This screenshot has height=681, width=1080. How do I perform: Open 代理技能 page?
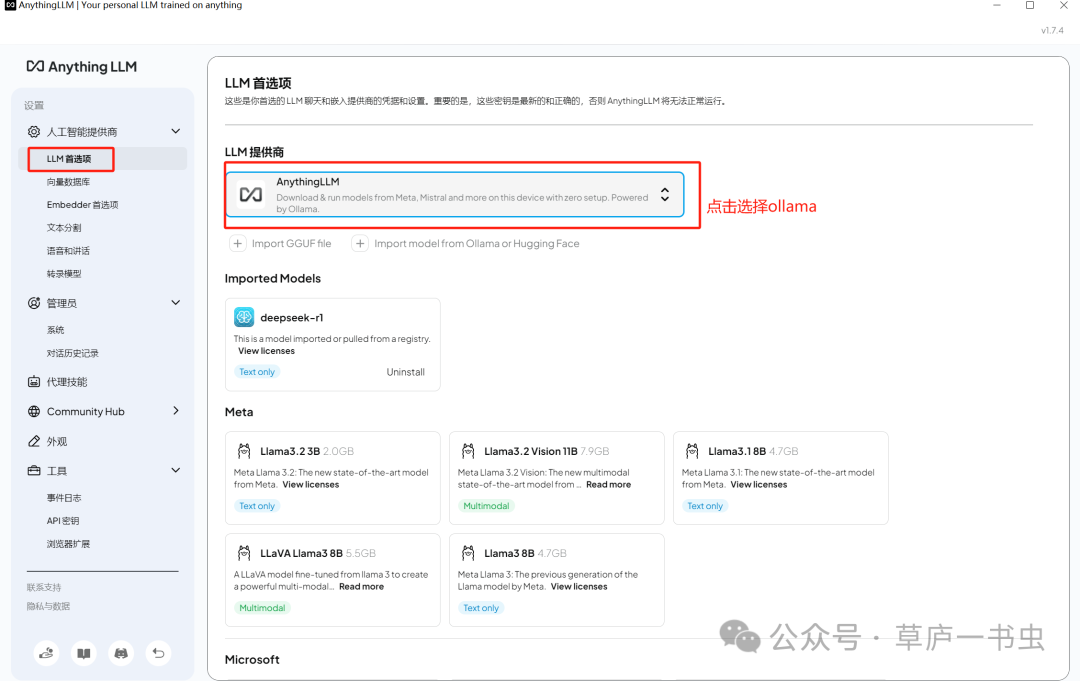67,382
